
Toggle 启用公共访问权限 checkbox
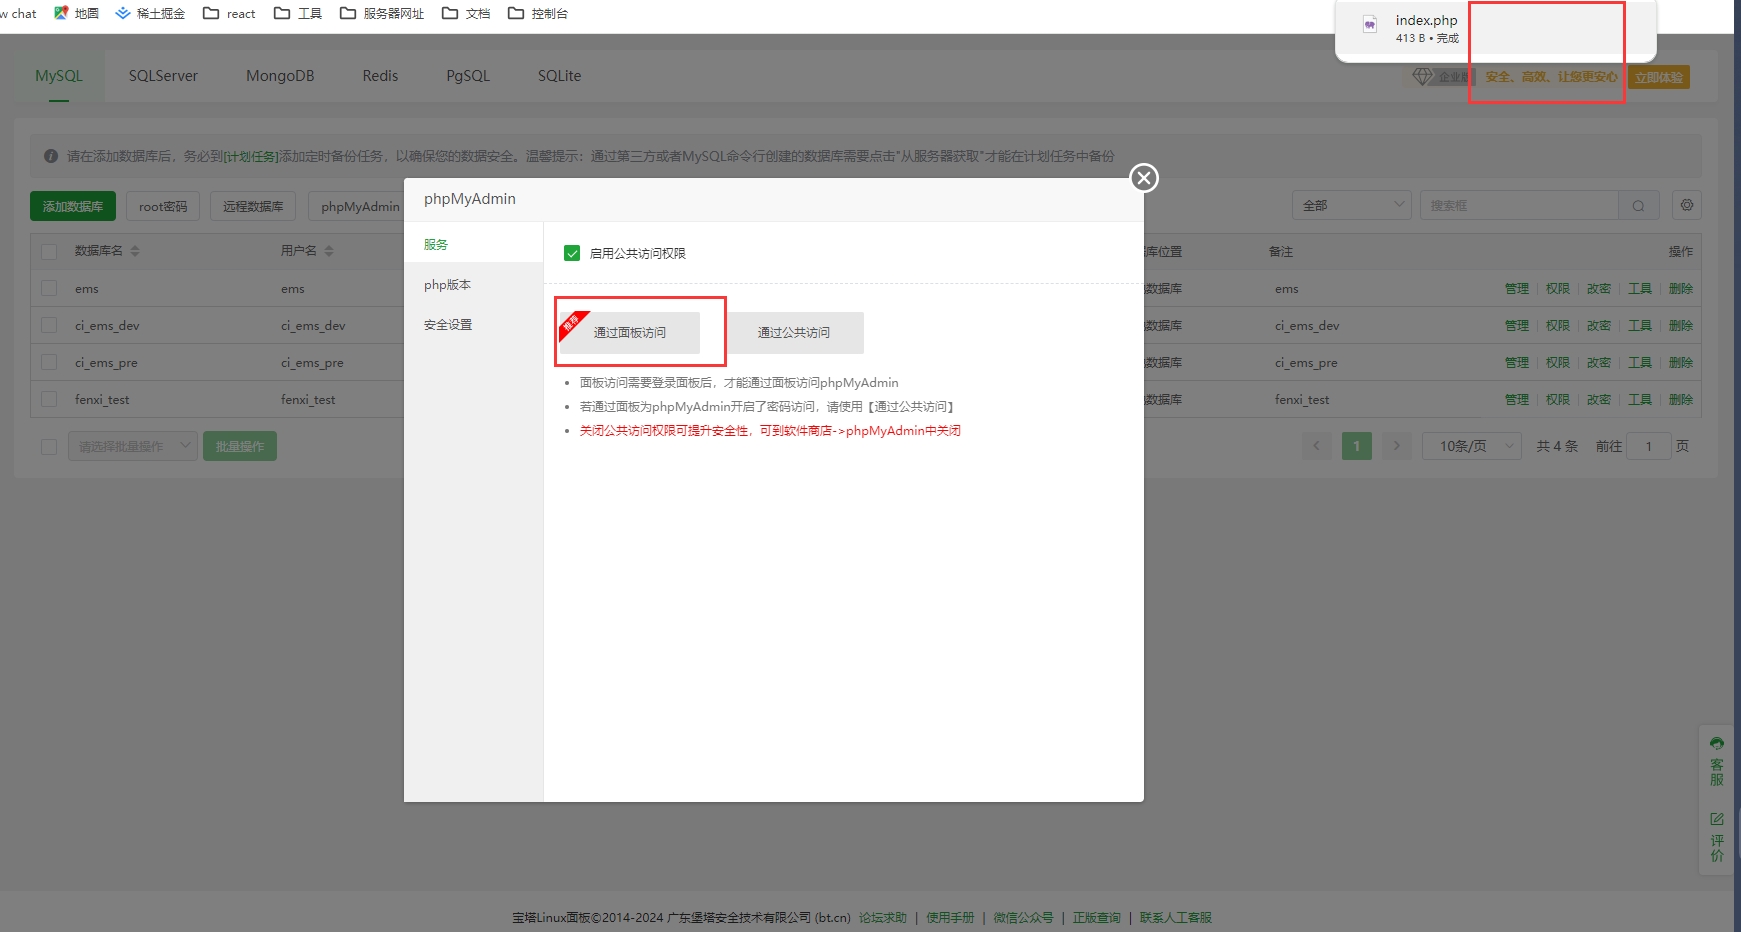(572, 253)
